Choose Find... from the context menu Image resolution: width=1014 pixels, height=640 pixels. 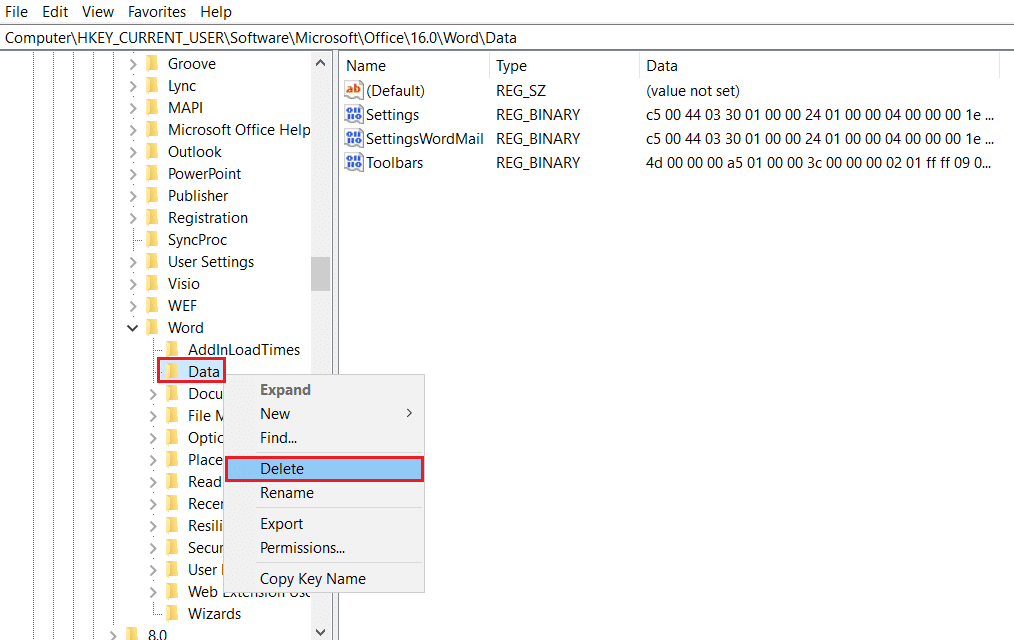[x=325, y=438]
